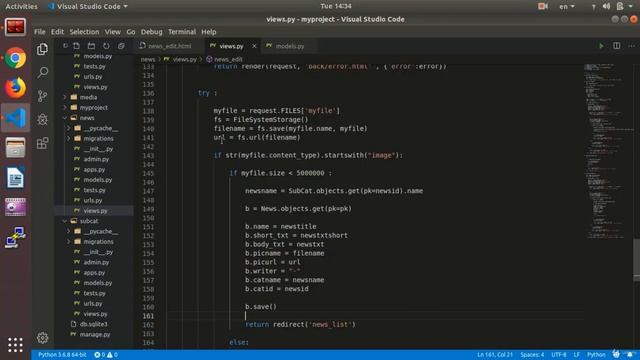The image size is (640, 360).
Task: Open the Go menu
Action: point(131,32)
